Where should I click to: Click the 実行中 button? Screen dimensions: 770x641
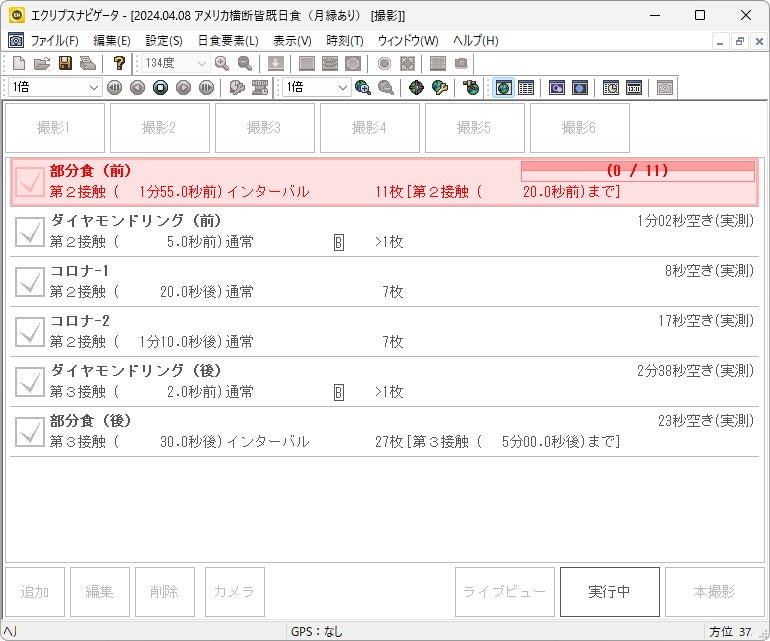coord(609,592)
